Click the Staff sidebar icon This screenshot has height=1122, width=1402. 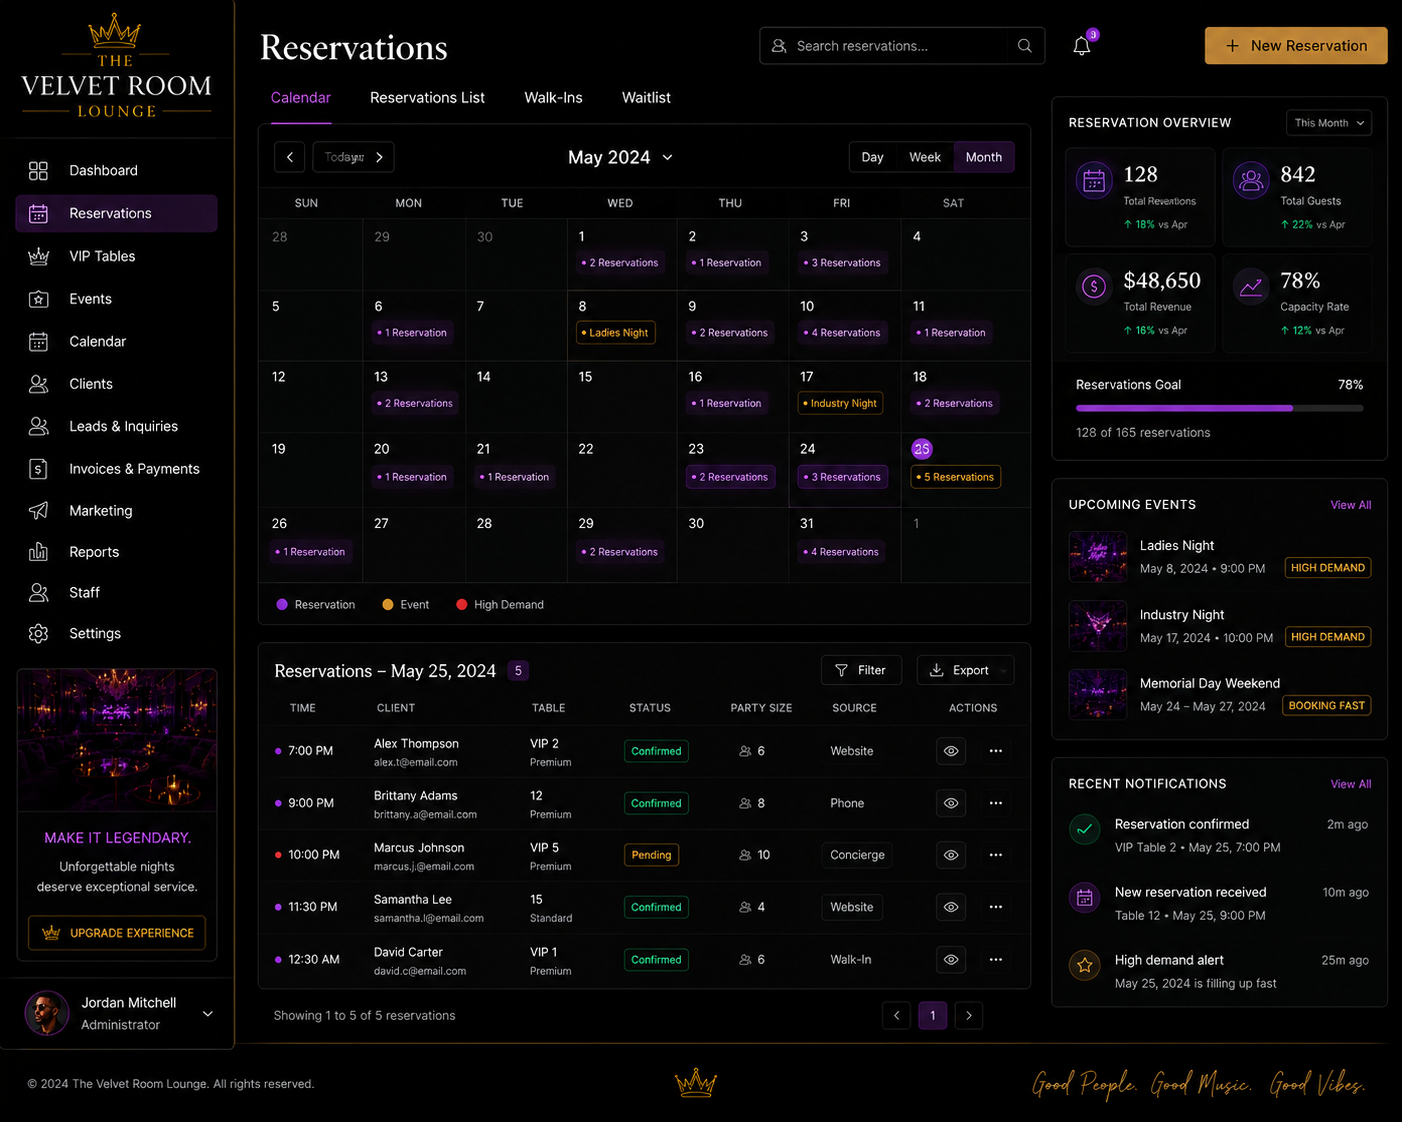(x=38, y=593)
